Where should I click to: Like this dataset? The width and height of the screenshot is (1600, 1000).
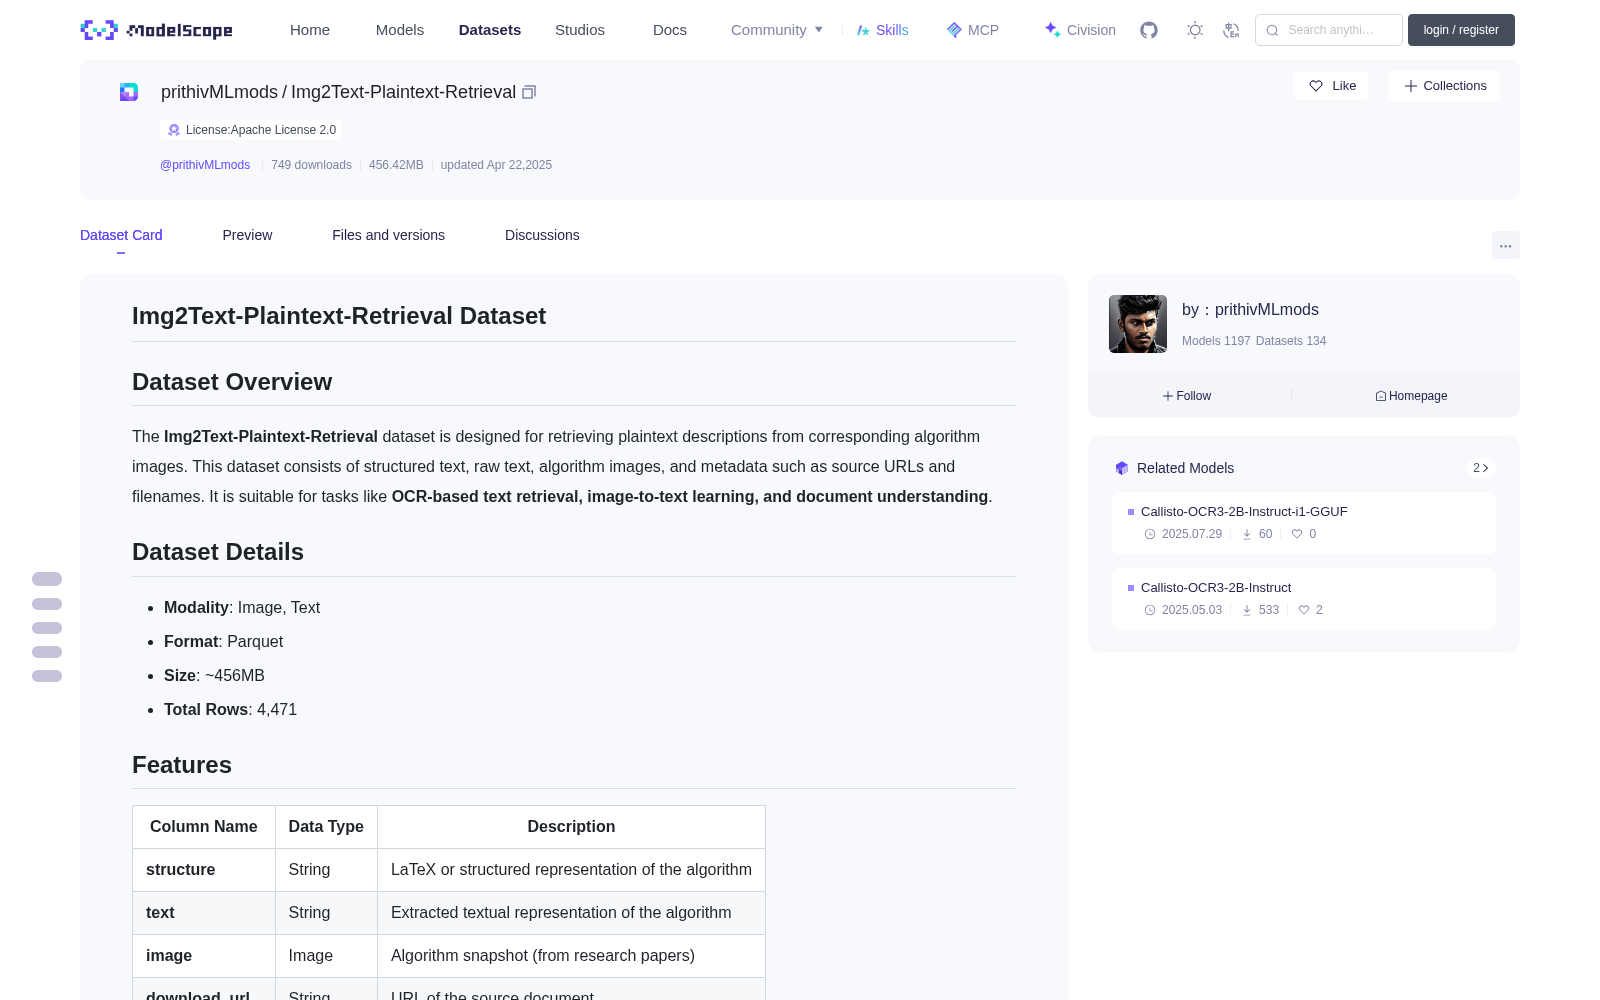(x=1331, y=86)
